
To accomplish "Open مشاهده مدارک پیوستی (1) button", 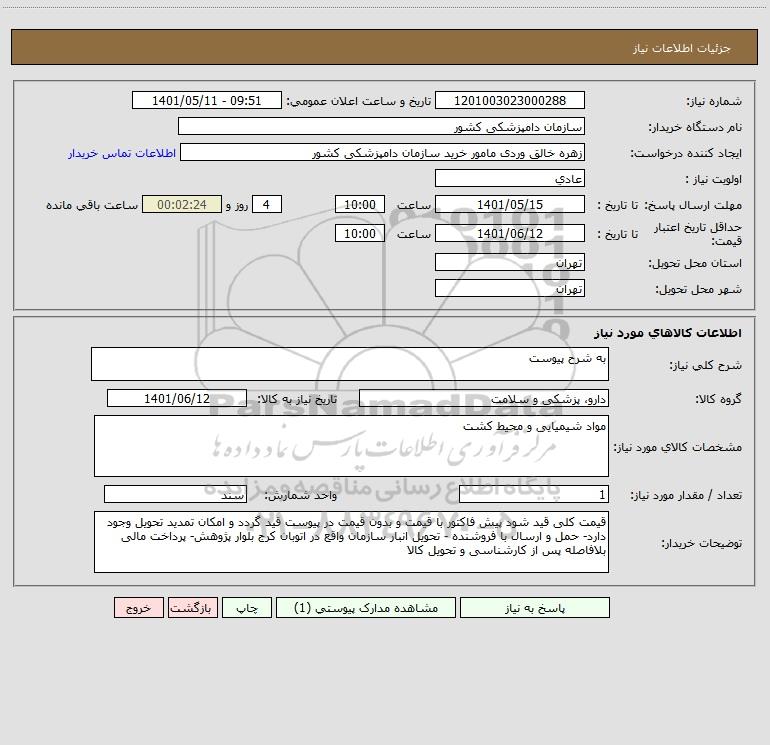I will point(366,608).
